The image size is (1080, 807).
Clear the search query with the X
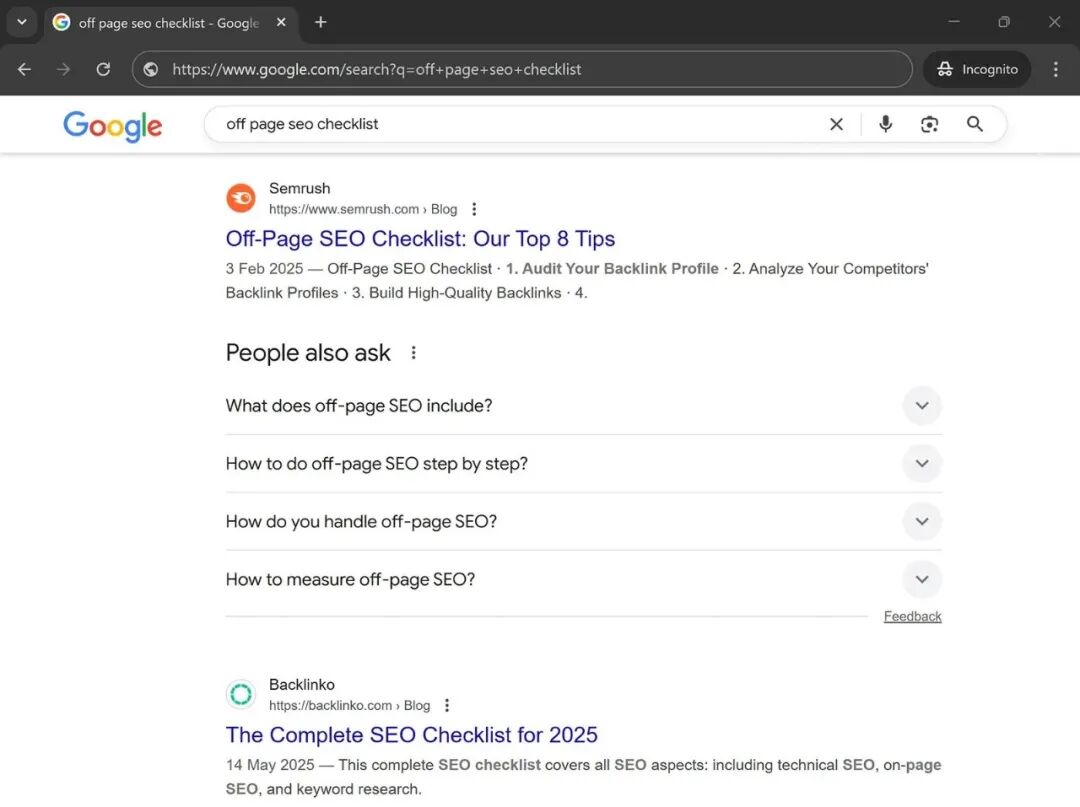click(x=836, y=124)
